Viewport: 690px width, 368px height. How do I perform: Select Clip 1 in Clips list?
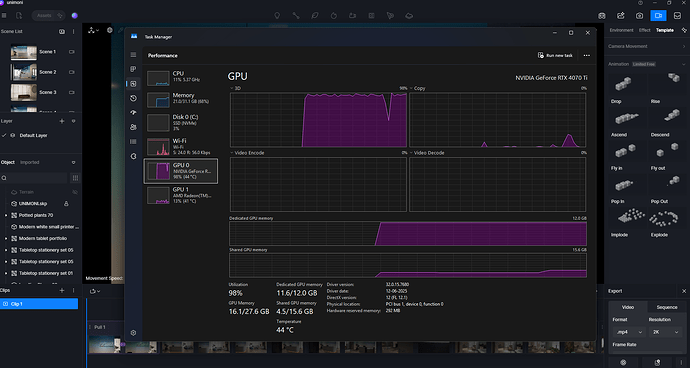tap(39, 304)
